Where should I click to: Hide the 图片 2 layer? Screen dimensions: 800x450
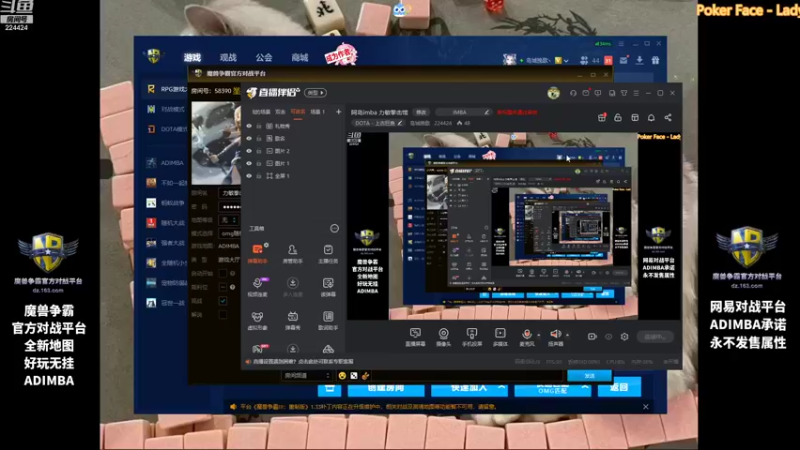(249, 151)
